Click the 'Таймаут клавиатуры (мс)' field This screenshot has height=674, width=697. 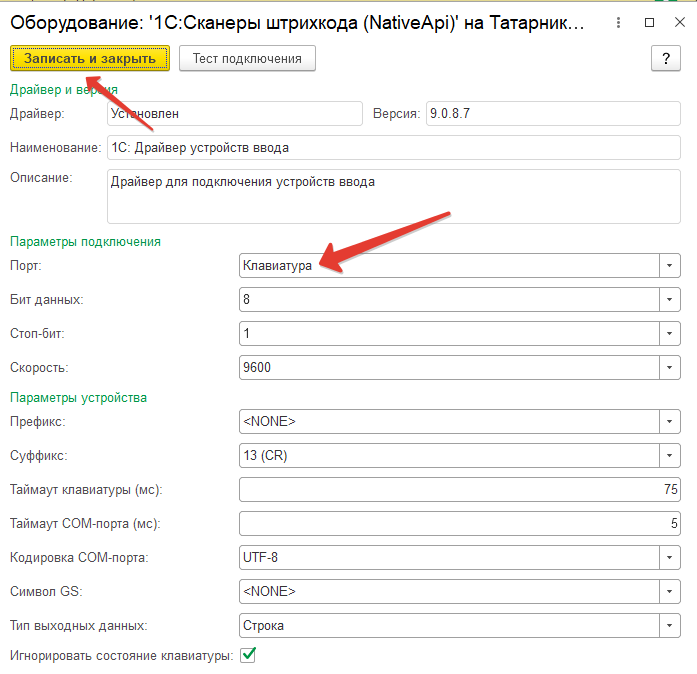[x=460, y=489]
